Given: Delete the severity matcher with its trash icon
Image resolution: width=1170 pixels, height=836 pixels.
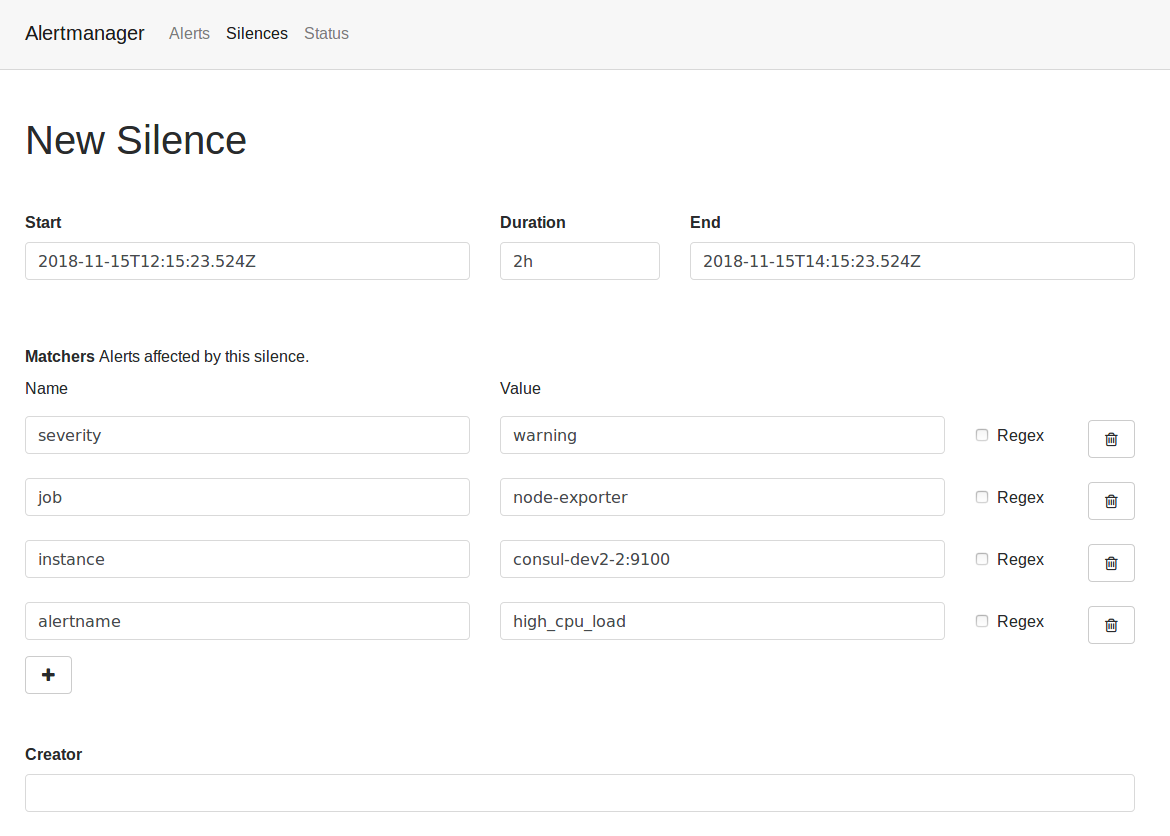Looking at the screenshot, I should [1110, 439].
